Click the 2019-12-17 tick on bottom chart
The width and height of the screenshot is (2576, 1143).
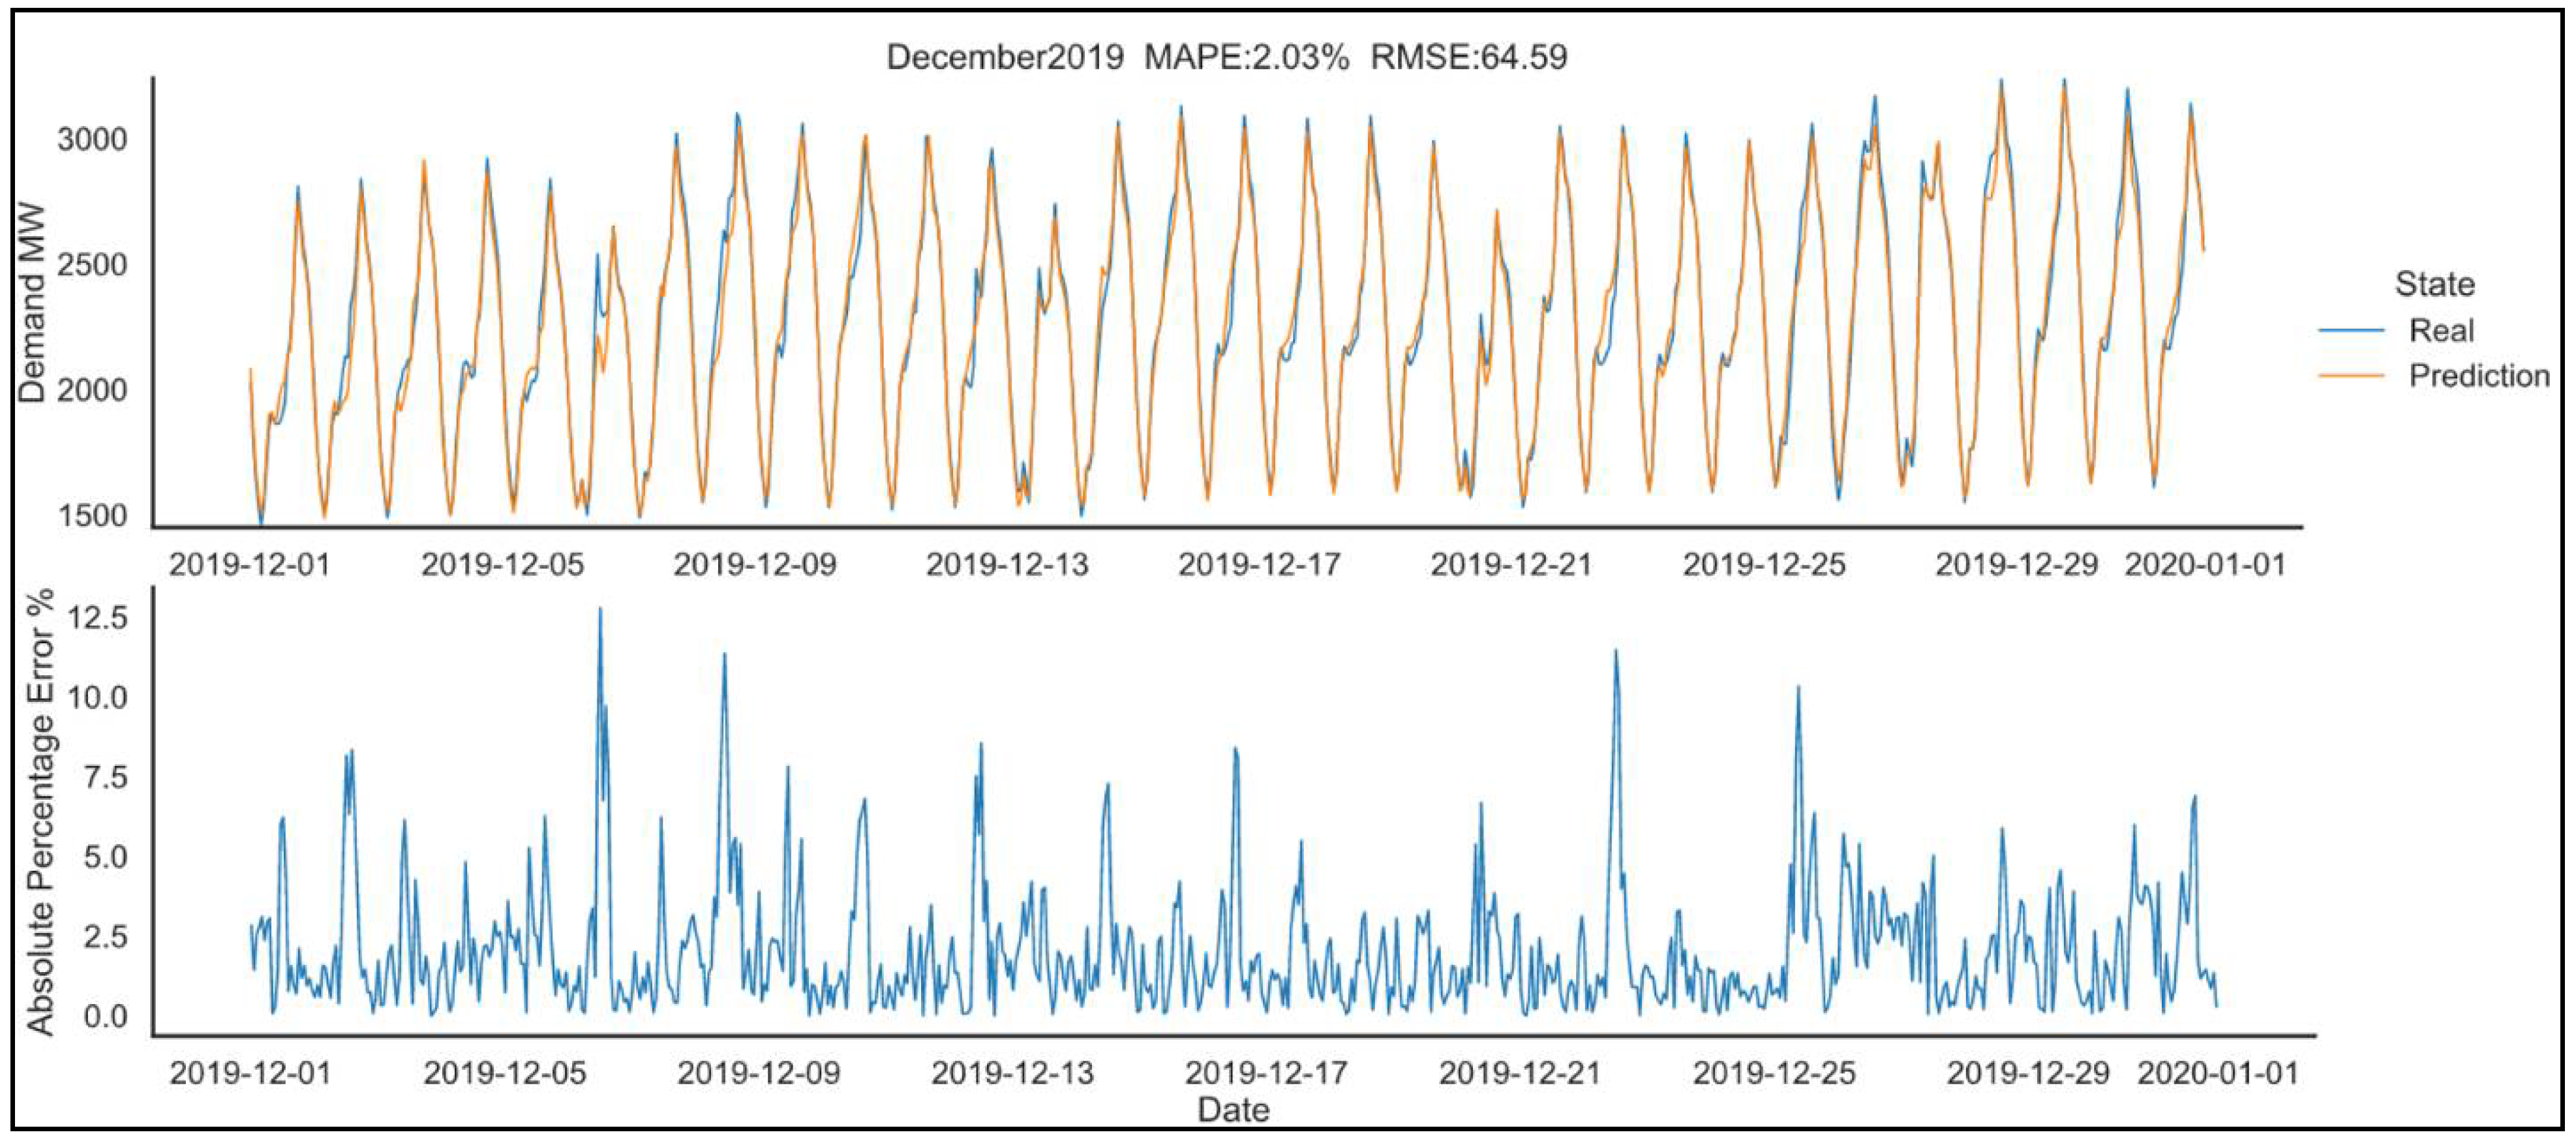(1266, 1073)
